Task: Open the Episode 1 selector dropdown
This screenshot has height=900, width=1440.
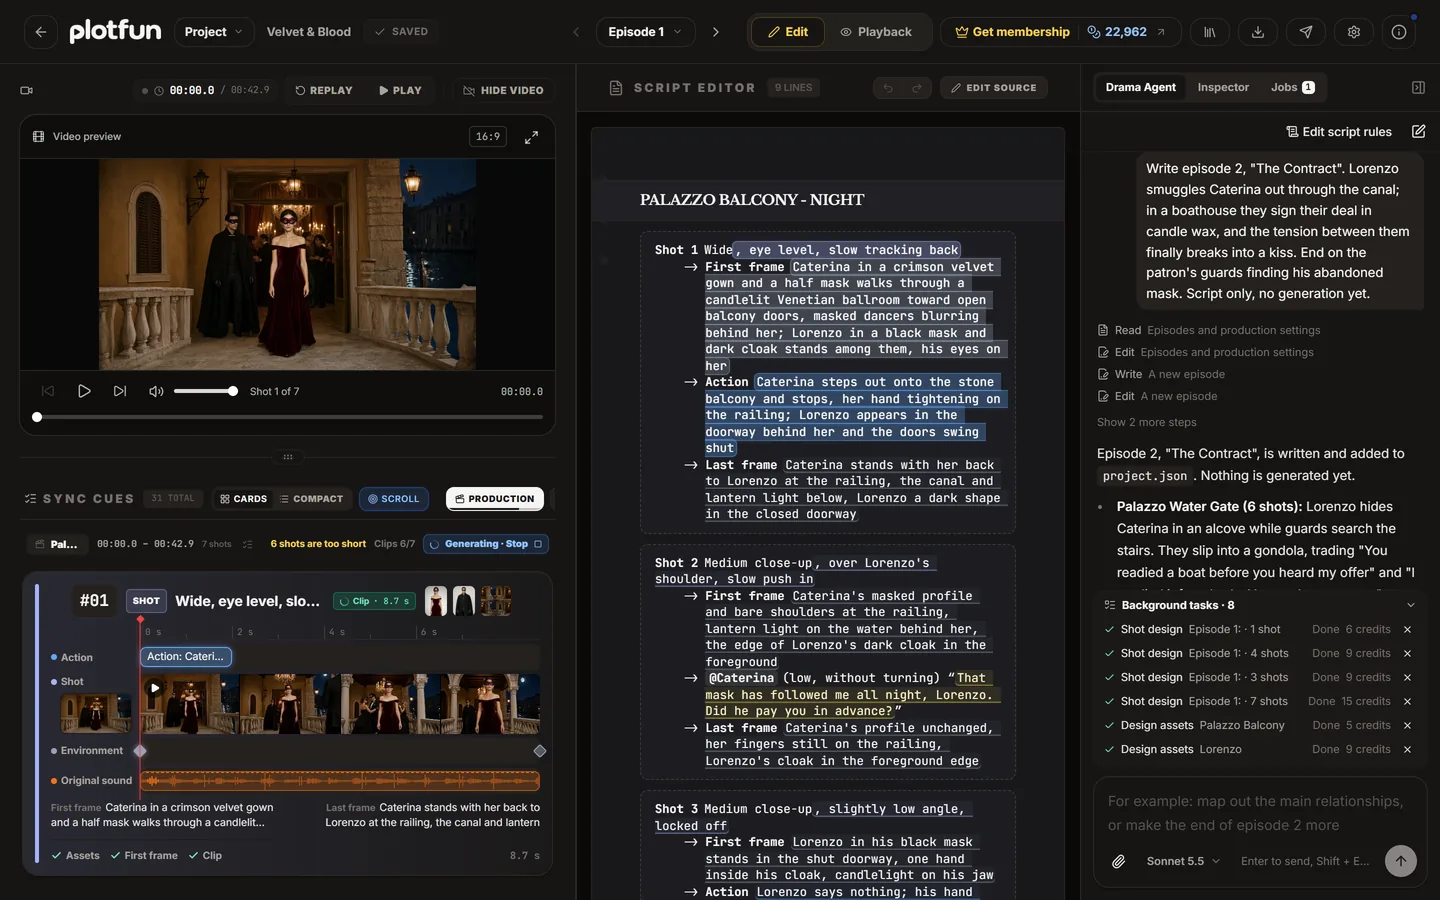Action: pyautogui.click(x=645, y=32)
